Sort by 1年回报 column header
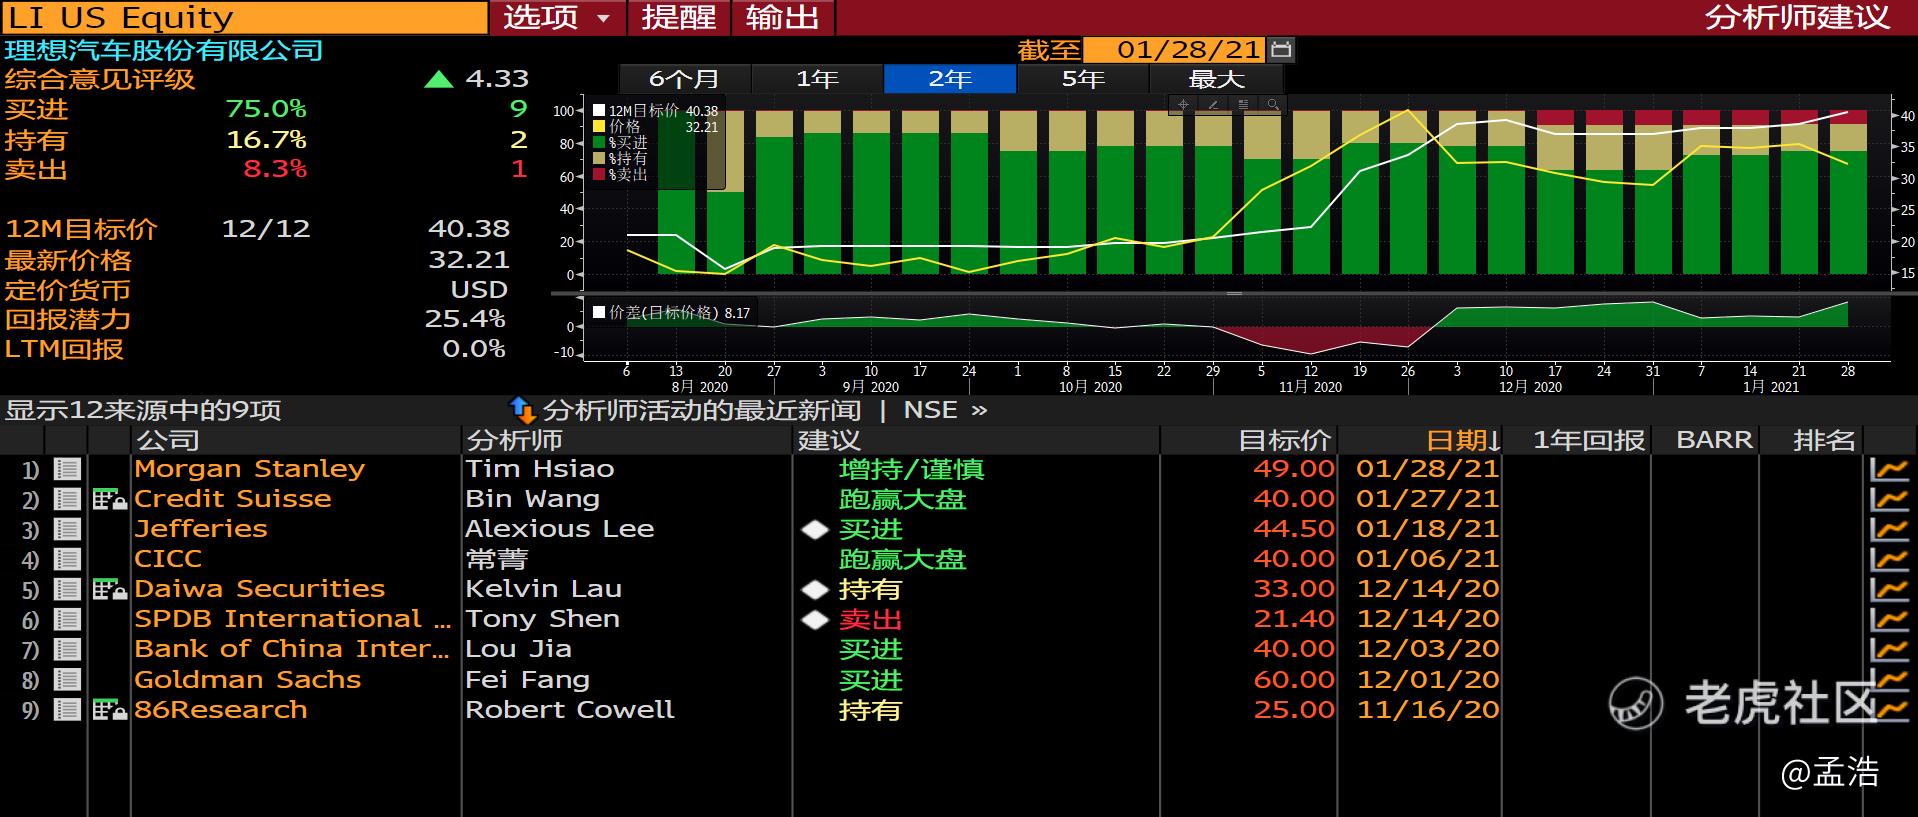 (1589, 440)
